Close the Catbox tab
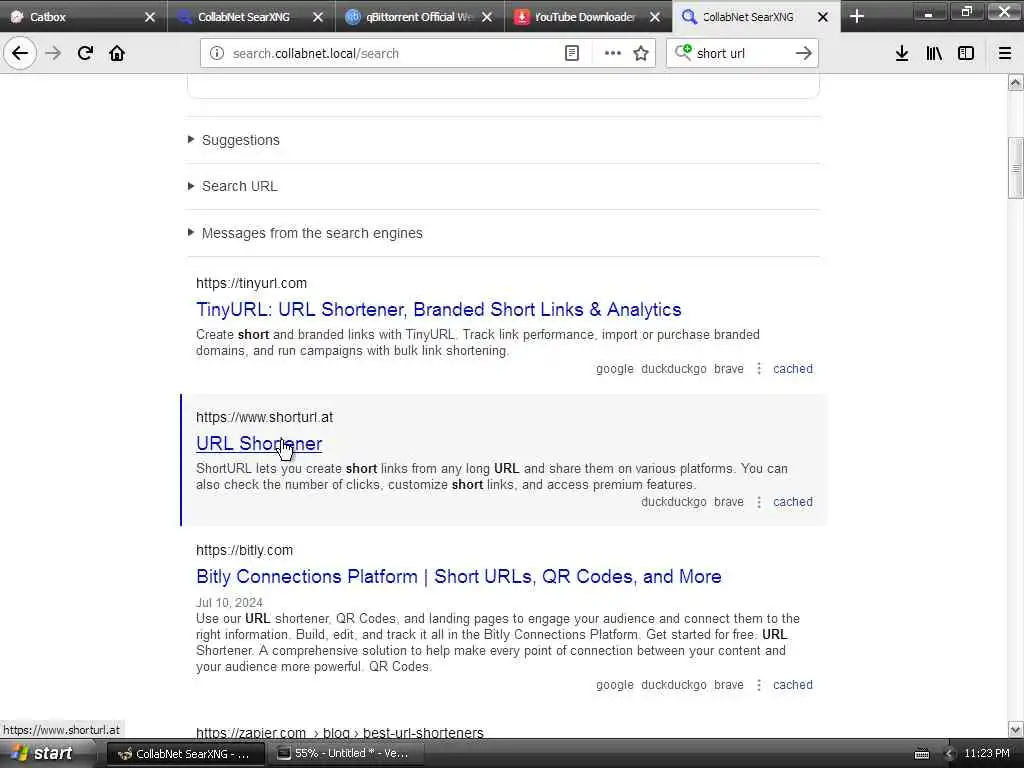This screenshot has height=768, width=1024. [150, 17]
